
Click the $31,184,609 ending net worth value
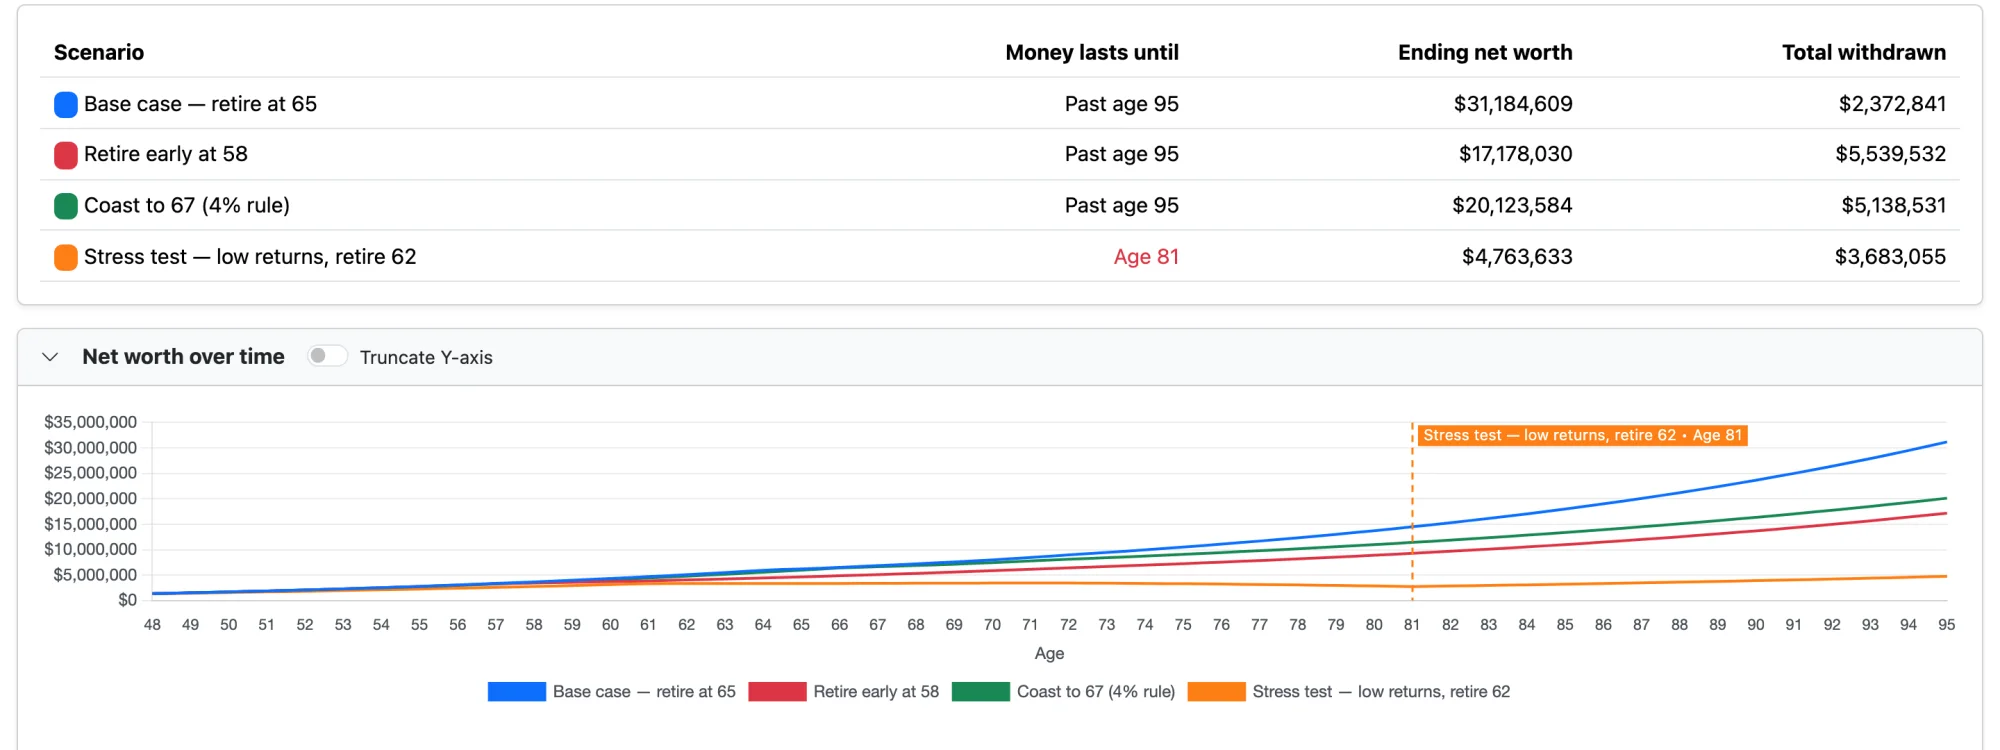[x=1513, y=104]
